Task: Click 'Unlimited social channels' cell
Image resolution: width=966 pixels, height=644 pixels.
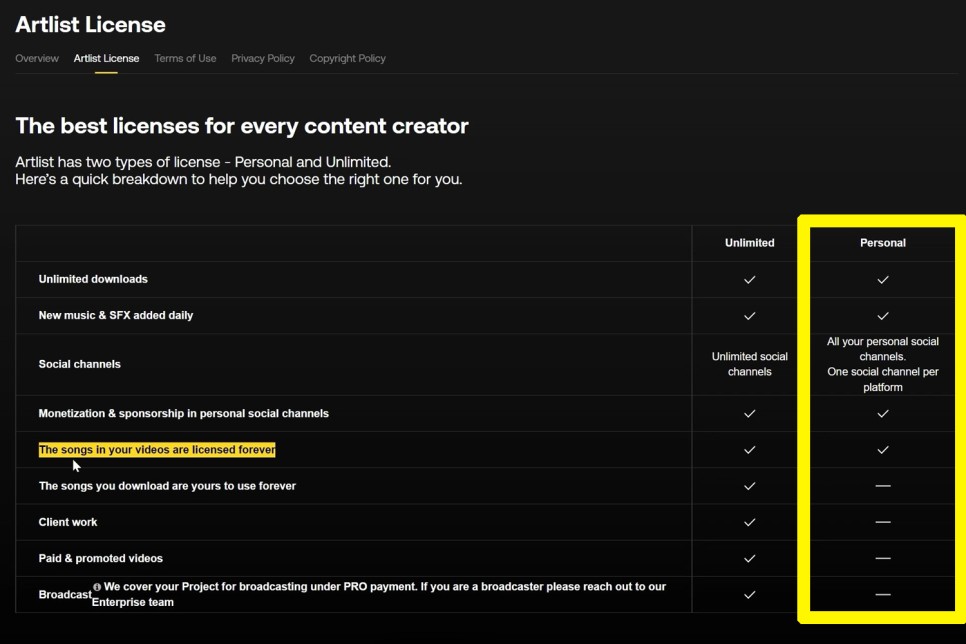Action: pyautogui.click(x=749, y=364)
